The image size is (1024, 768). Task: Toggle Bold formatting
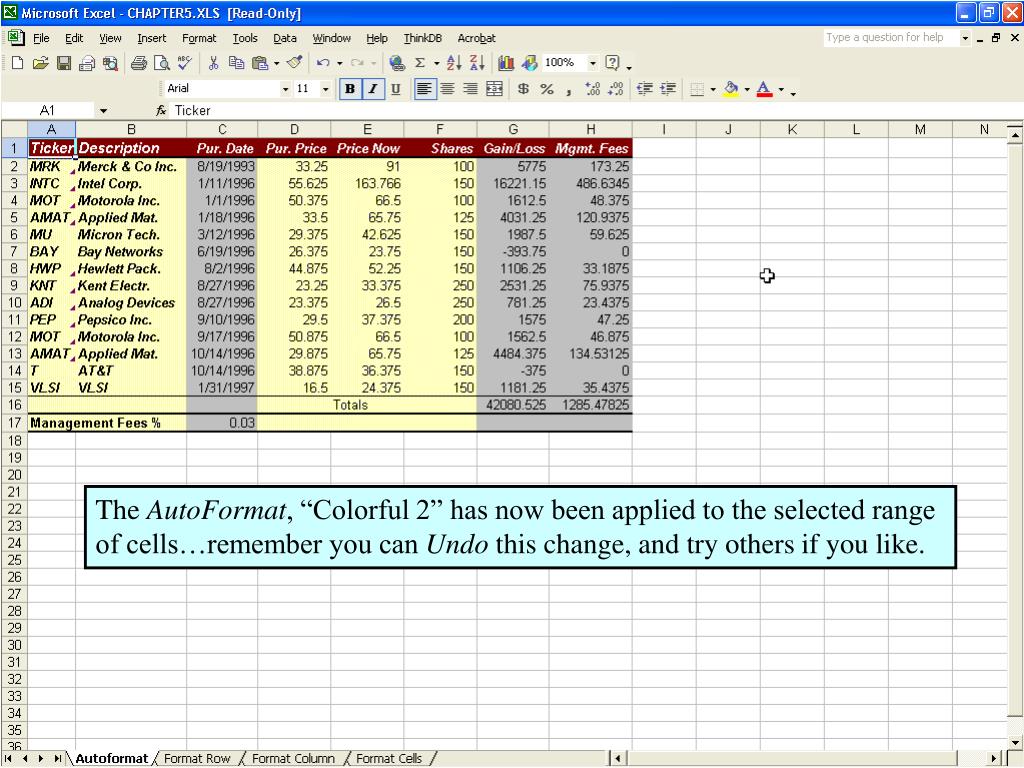pyautogui.click(x=350, y=89)
